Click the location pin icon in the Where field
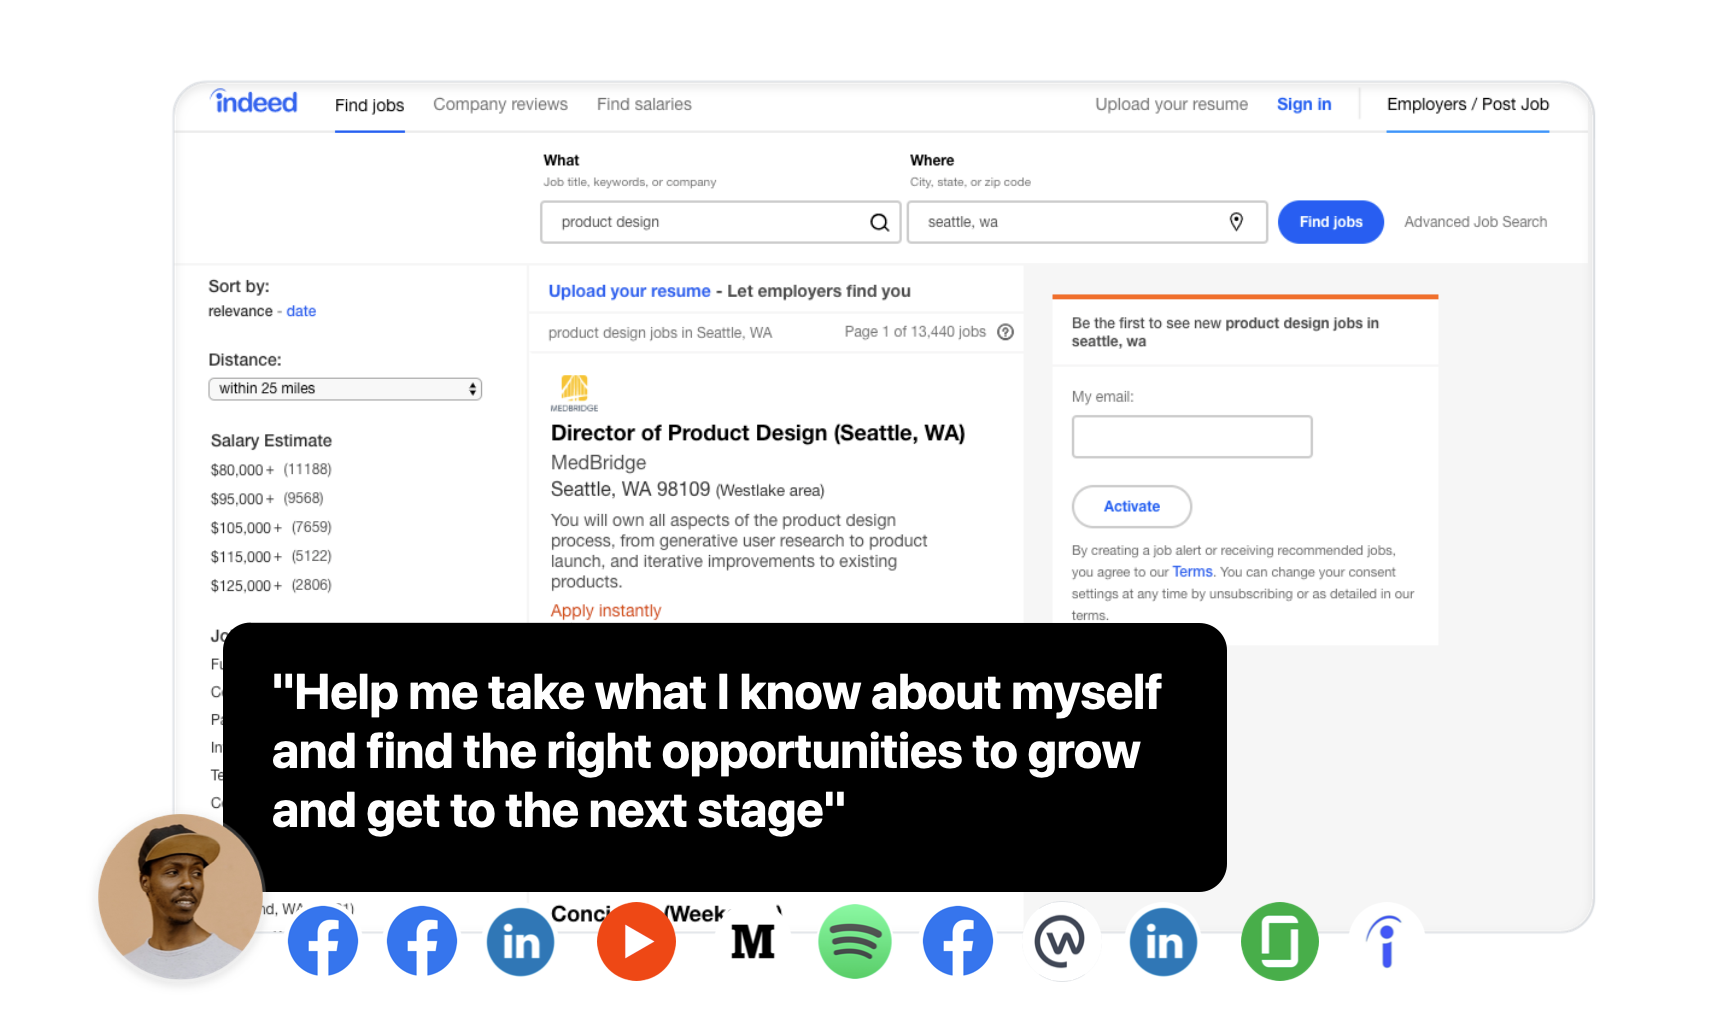 [x=1236, y=222]
